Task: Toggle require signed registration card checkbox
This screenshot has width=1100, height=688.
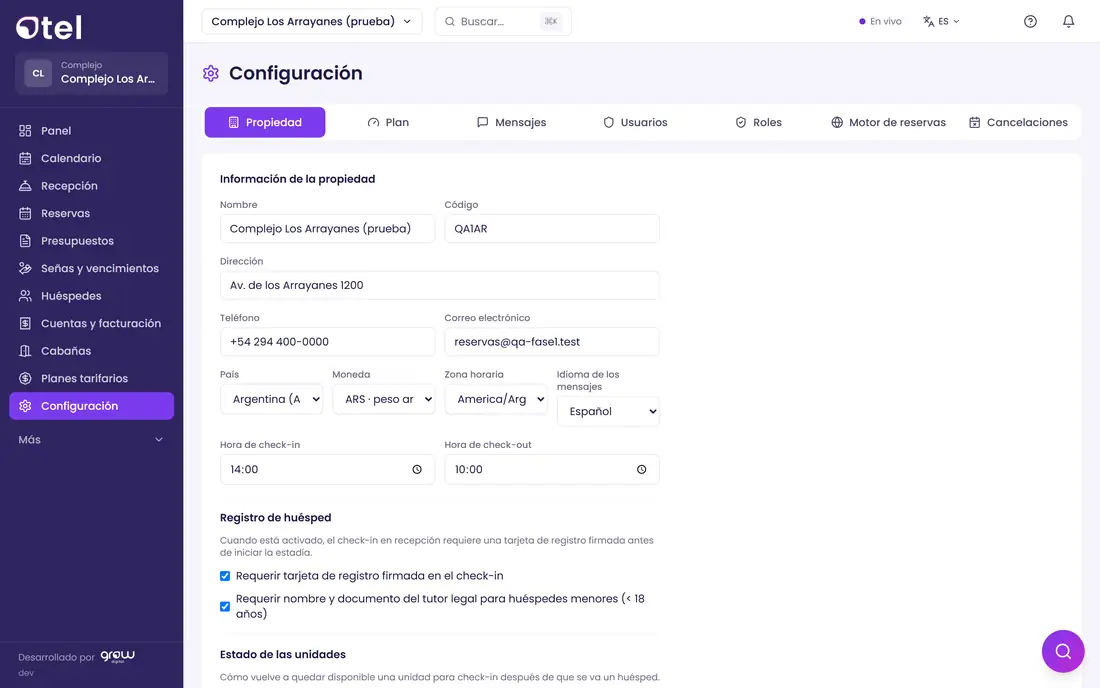Action: coord(224,576)
